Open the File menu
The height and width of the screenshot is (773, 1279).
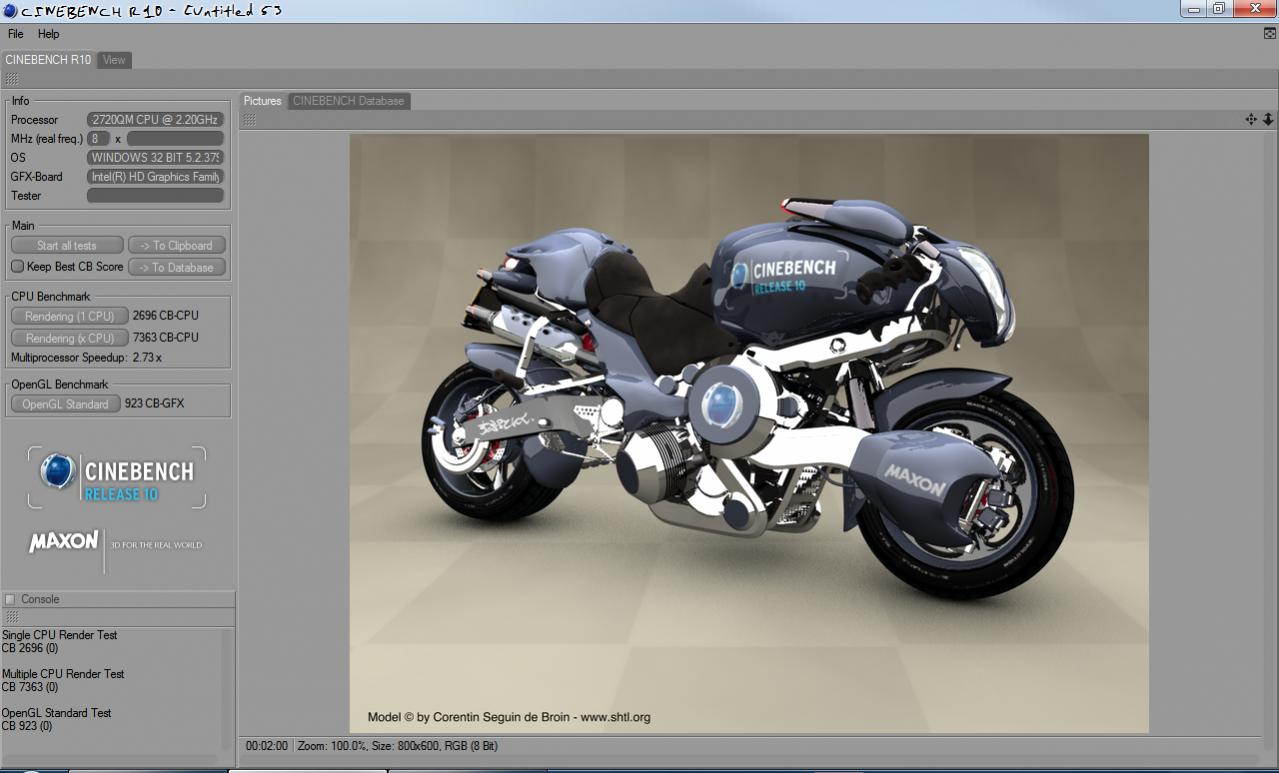click(x=15, y=34)
